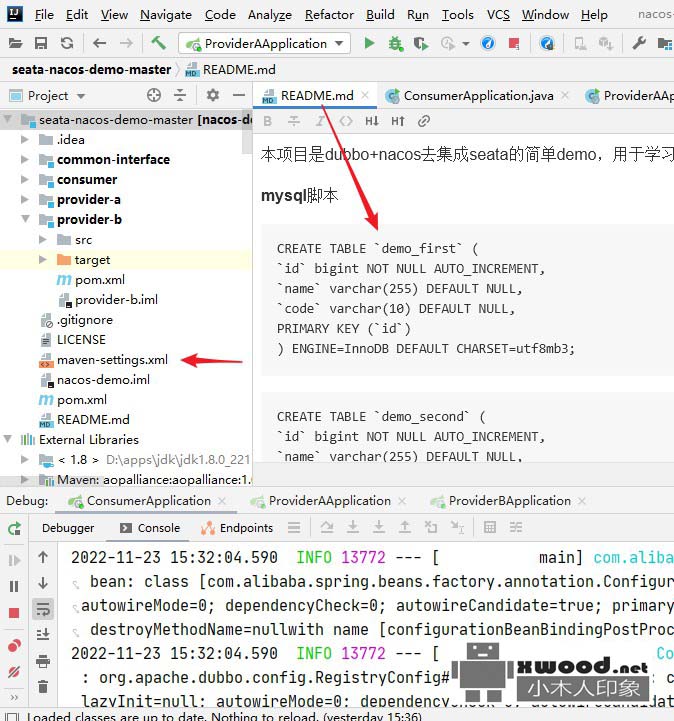Expand the provider-a module

tap(25, 199)
